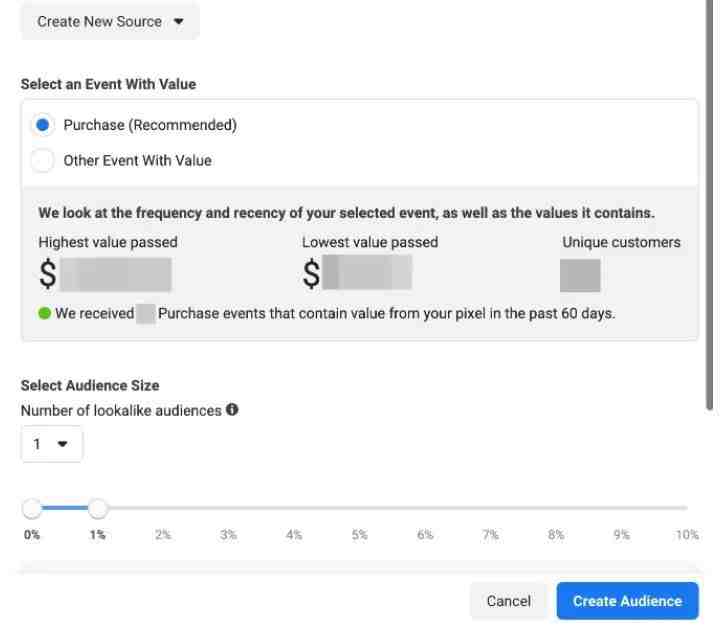This screenshot has width=722, height=628.
Task: Click the green status dot indicator
Action: tap(44, 314)
